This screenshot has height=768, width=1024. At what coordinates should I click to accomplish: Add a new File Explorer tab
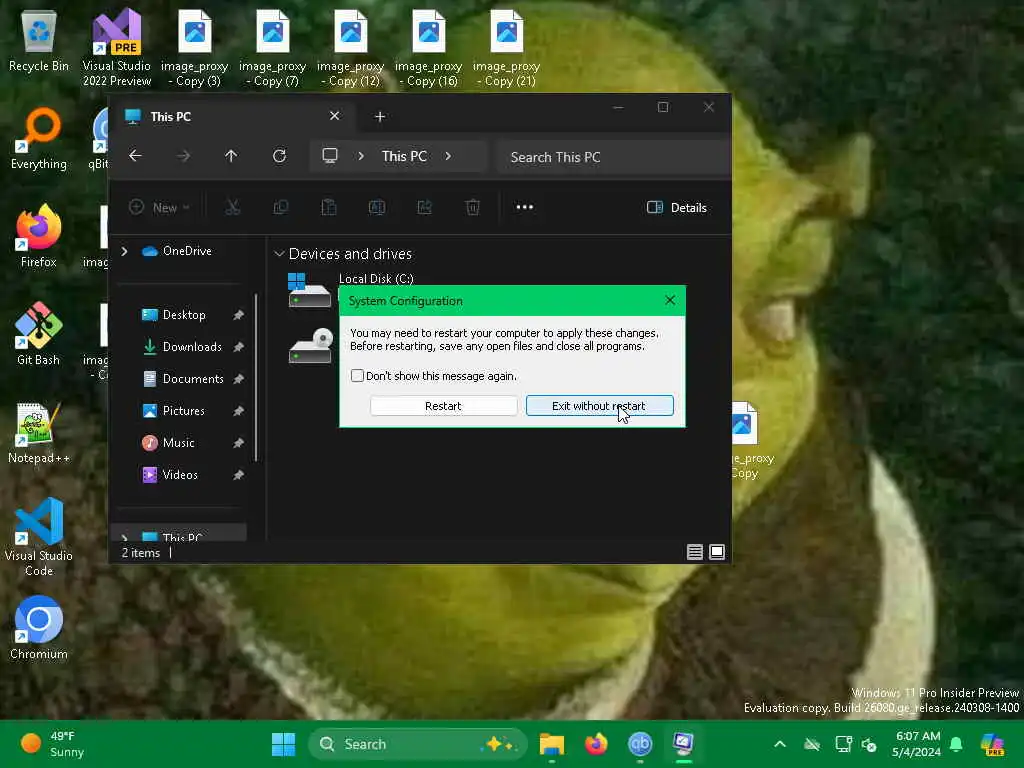[x=380, y=116]
